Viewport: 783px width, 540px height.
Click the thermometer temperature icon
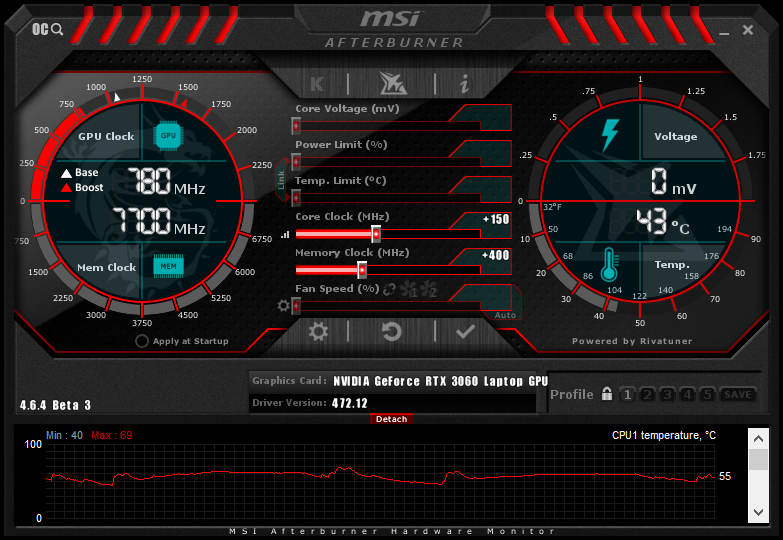click(609, 264)
